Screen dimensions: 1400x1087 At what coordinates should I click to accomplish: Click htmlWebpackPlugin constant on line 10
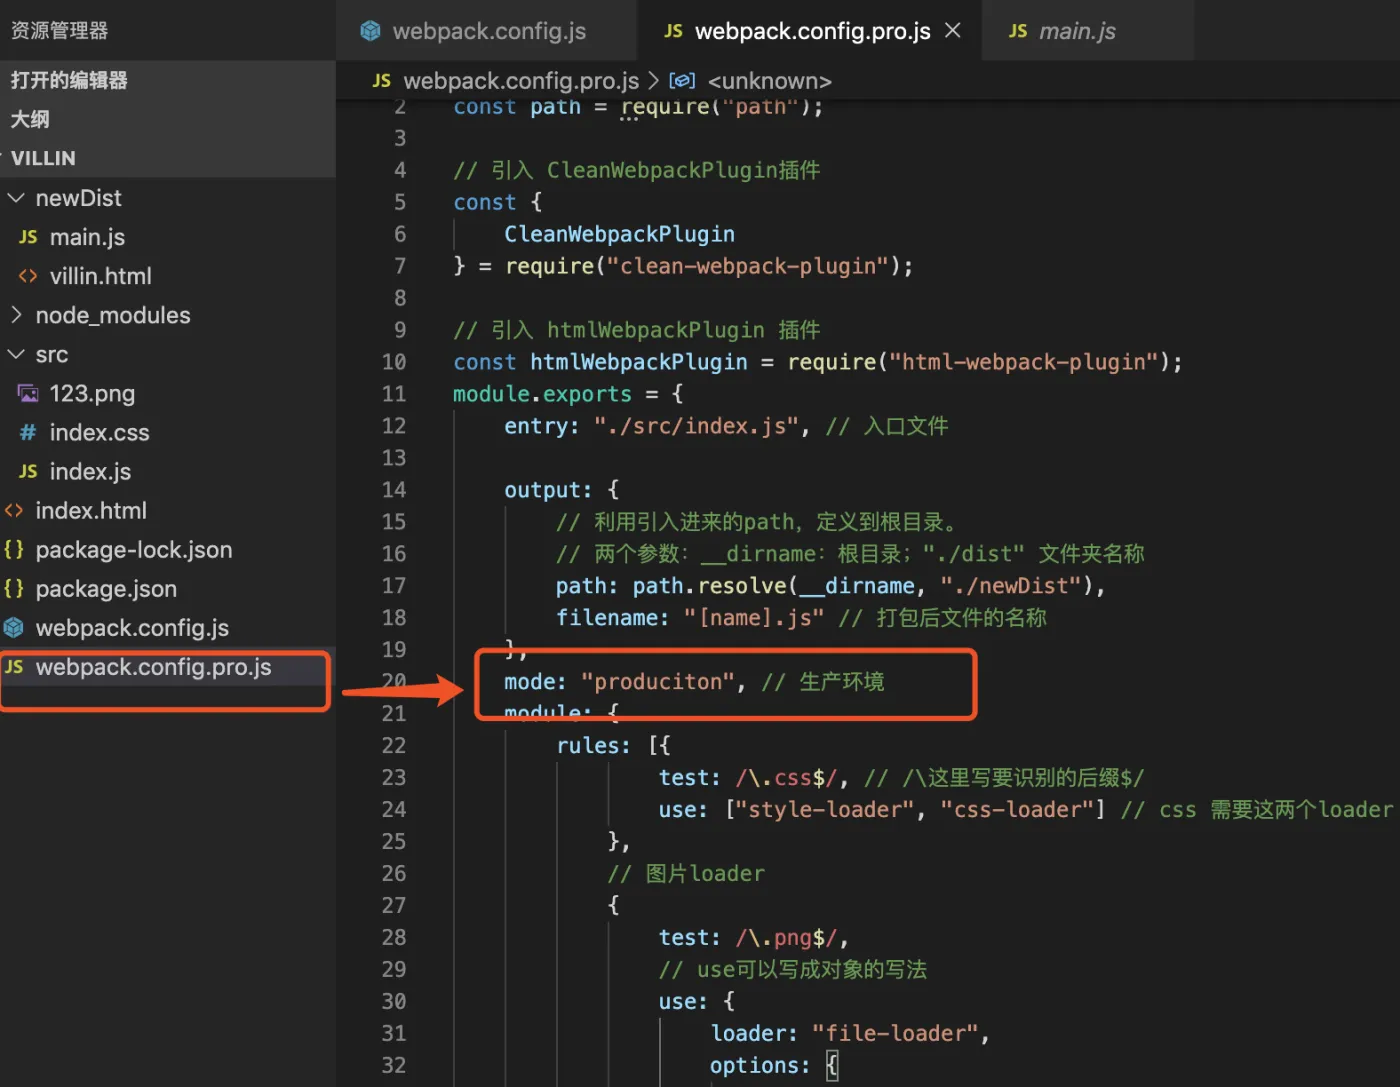click(639, 362)
